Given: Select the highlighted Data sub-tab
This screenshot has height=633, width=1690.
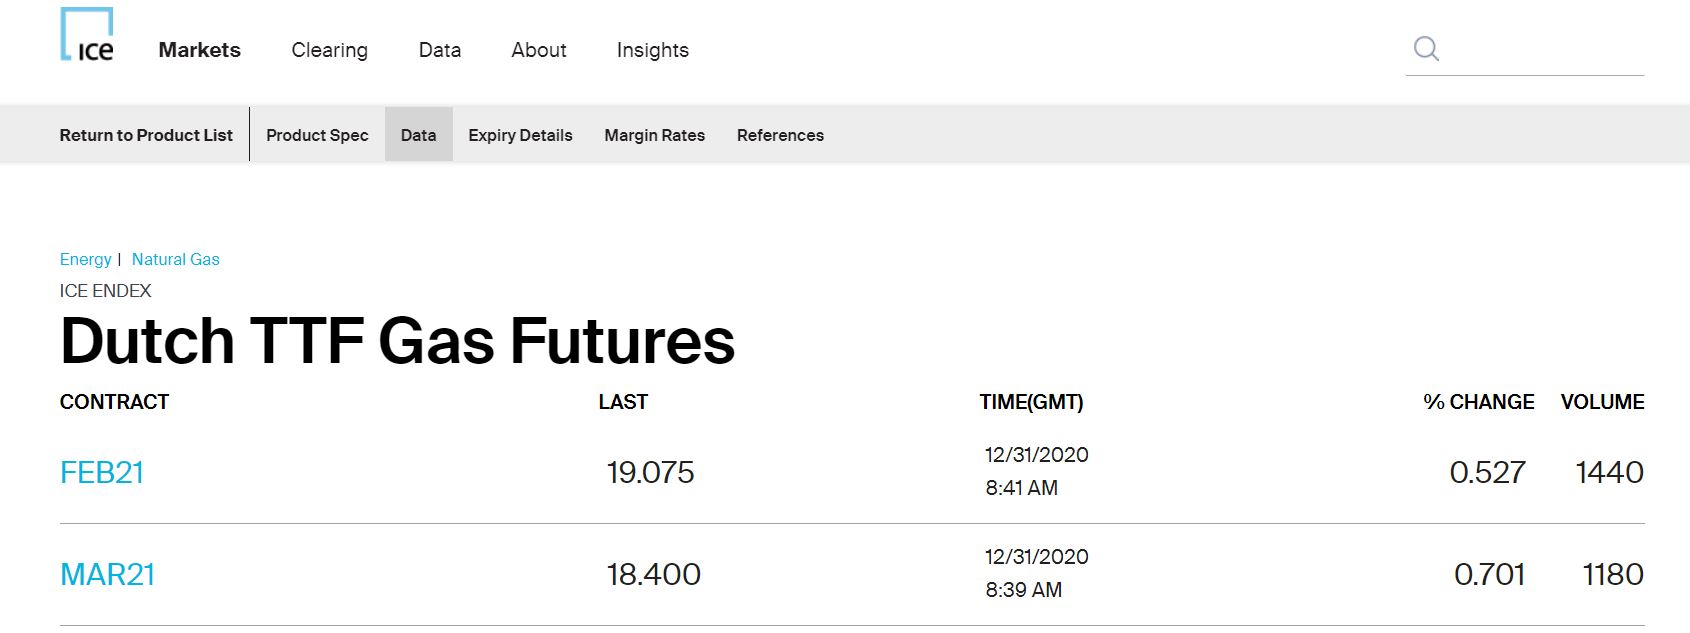Looking at the screenshot, I should 418,135.
